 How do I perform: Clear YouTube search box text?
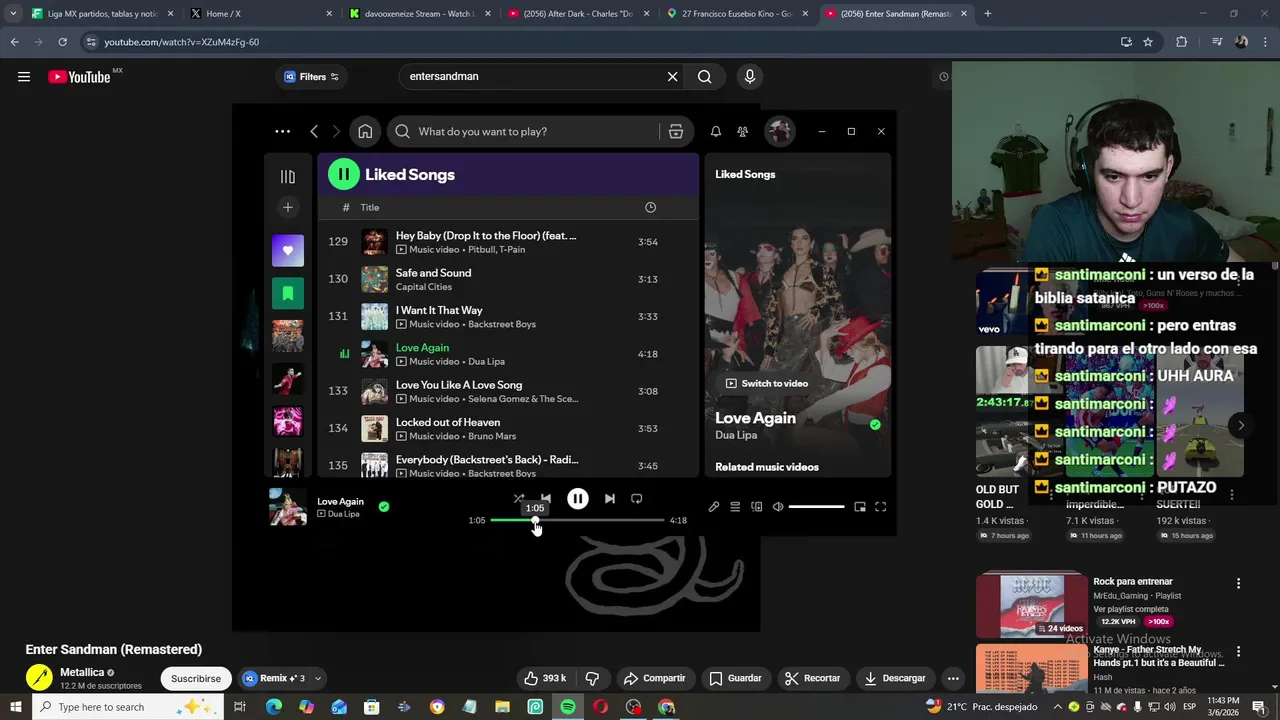(x=673, y=77)
